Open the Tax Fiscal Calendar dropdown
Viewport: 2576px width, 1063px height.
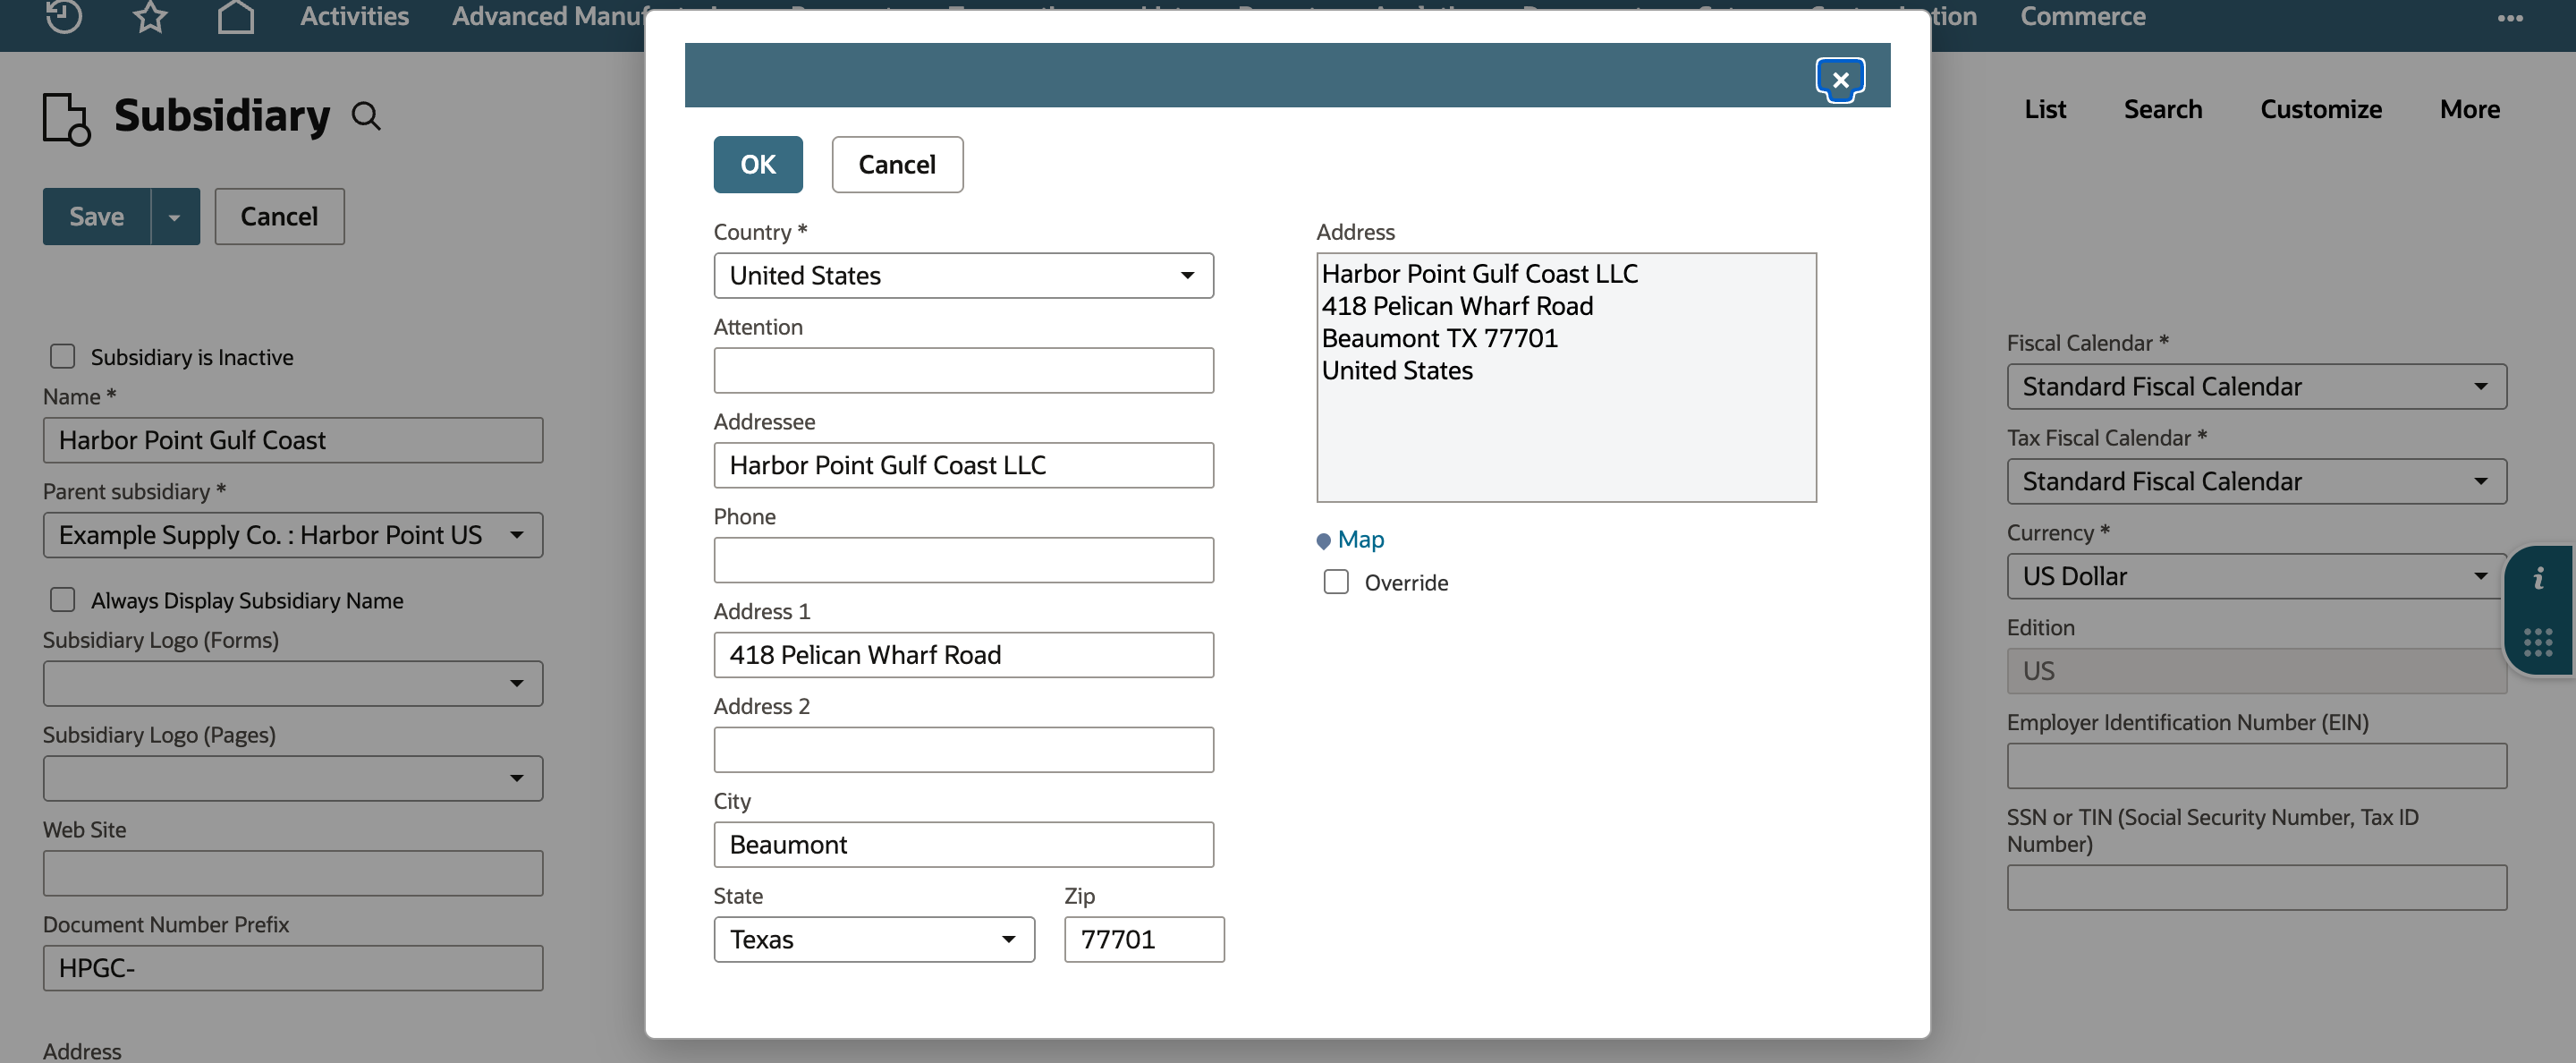click(x=2256, y=481)
